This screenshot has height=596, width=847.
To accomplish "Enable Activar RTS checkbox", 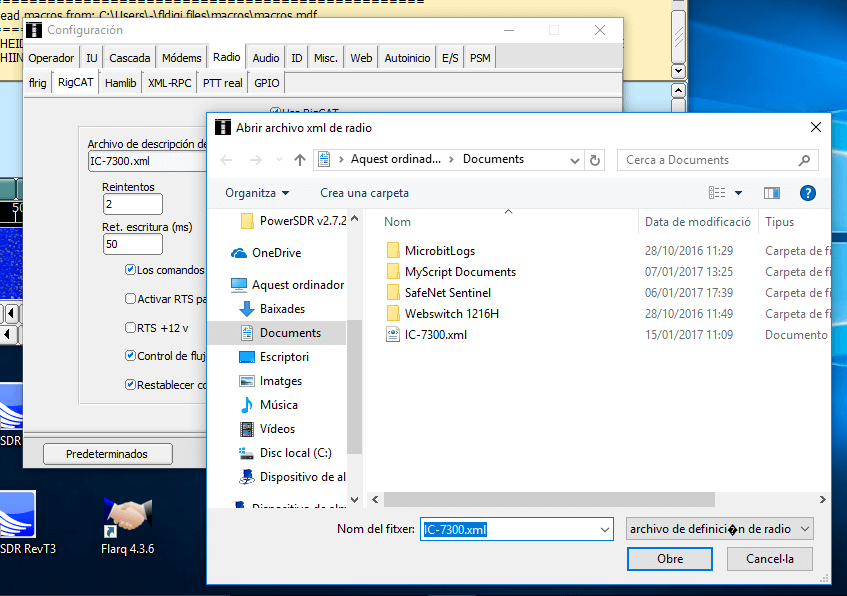I will coord(130,299).
